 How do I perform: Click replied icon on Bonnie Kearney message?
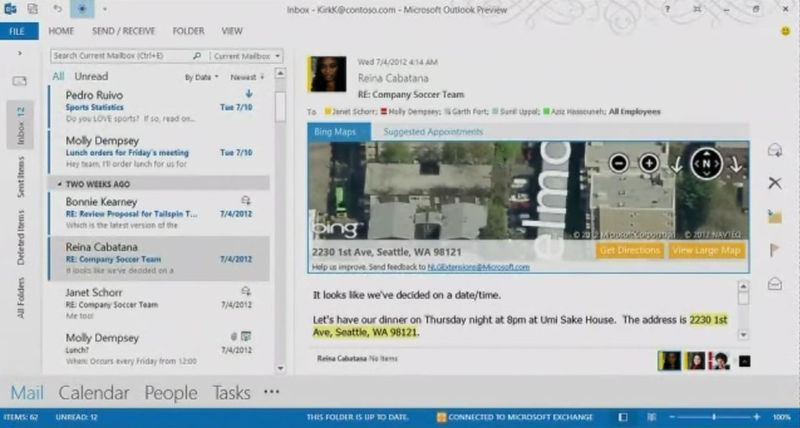click(246, 200)
